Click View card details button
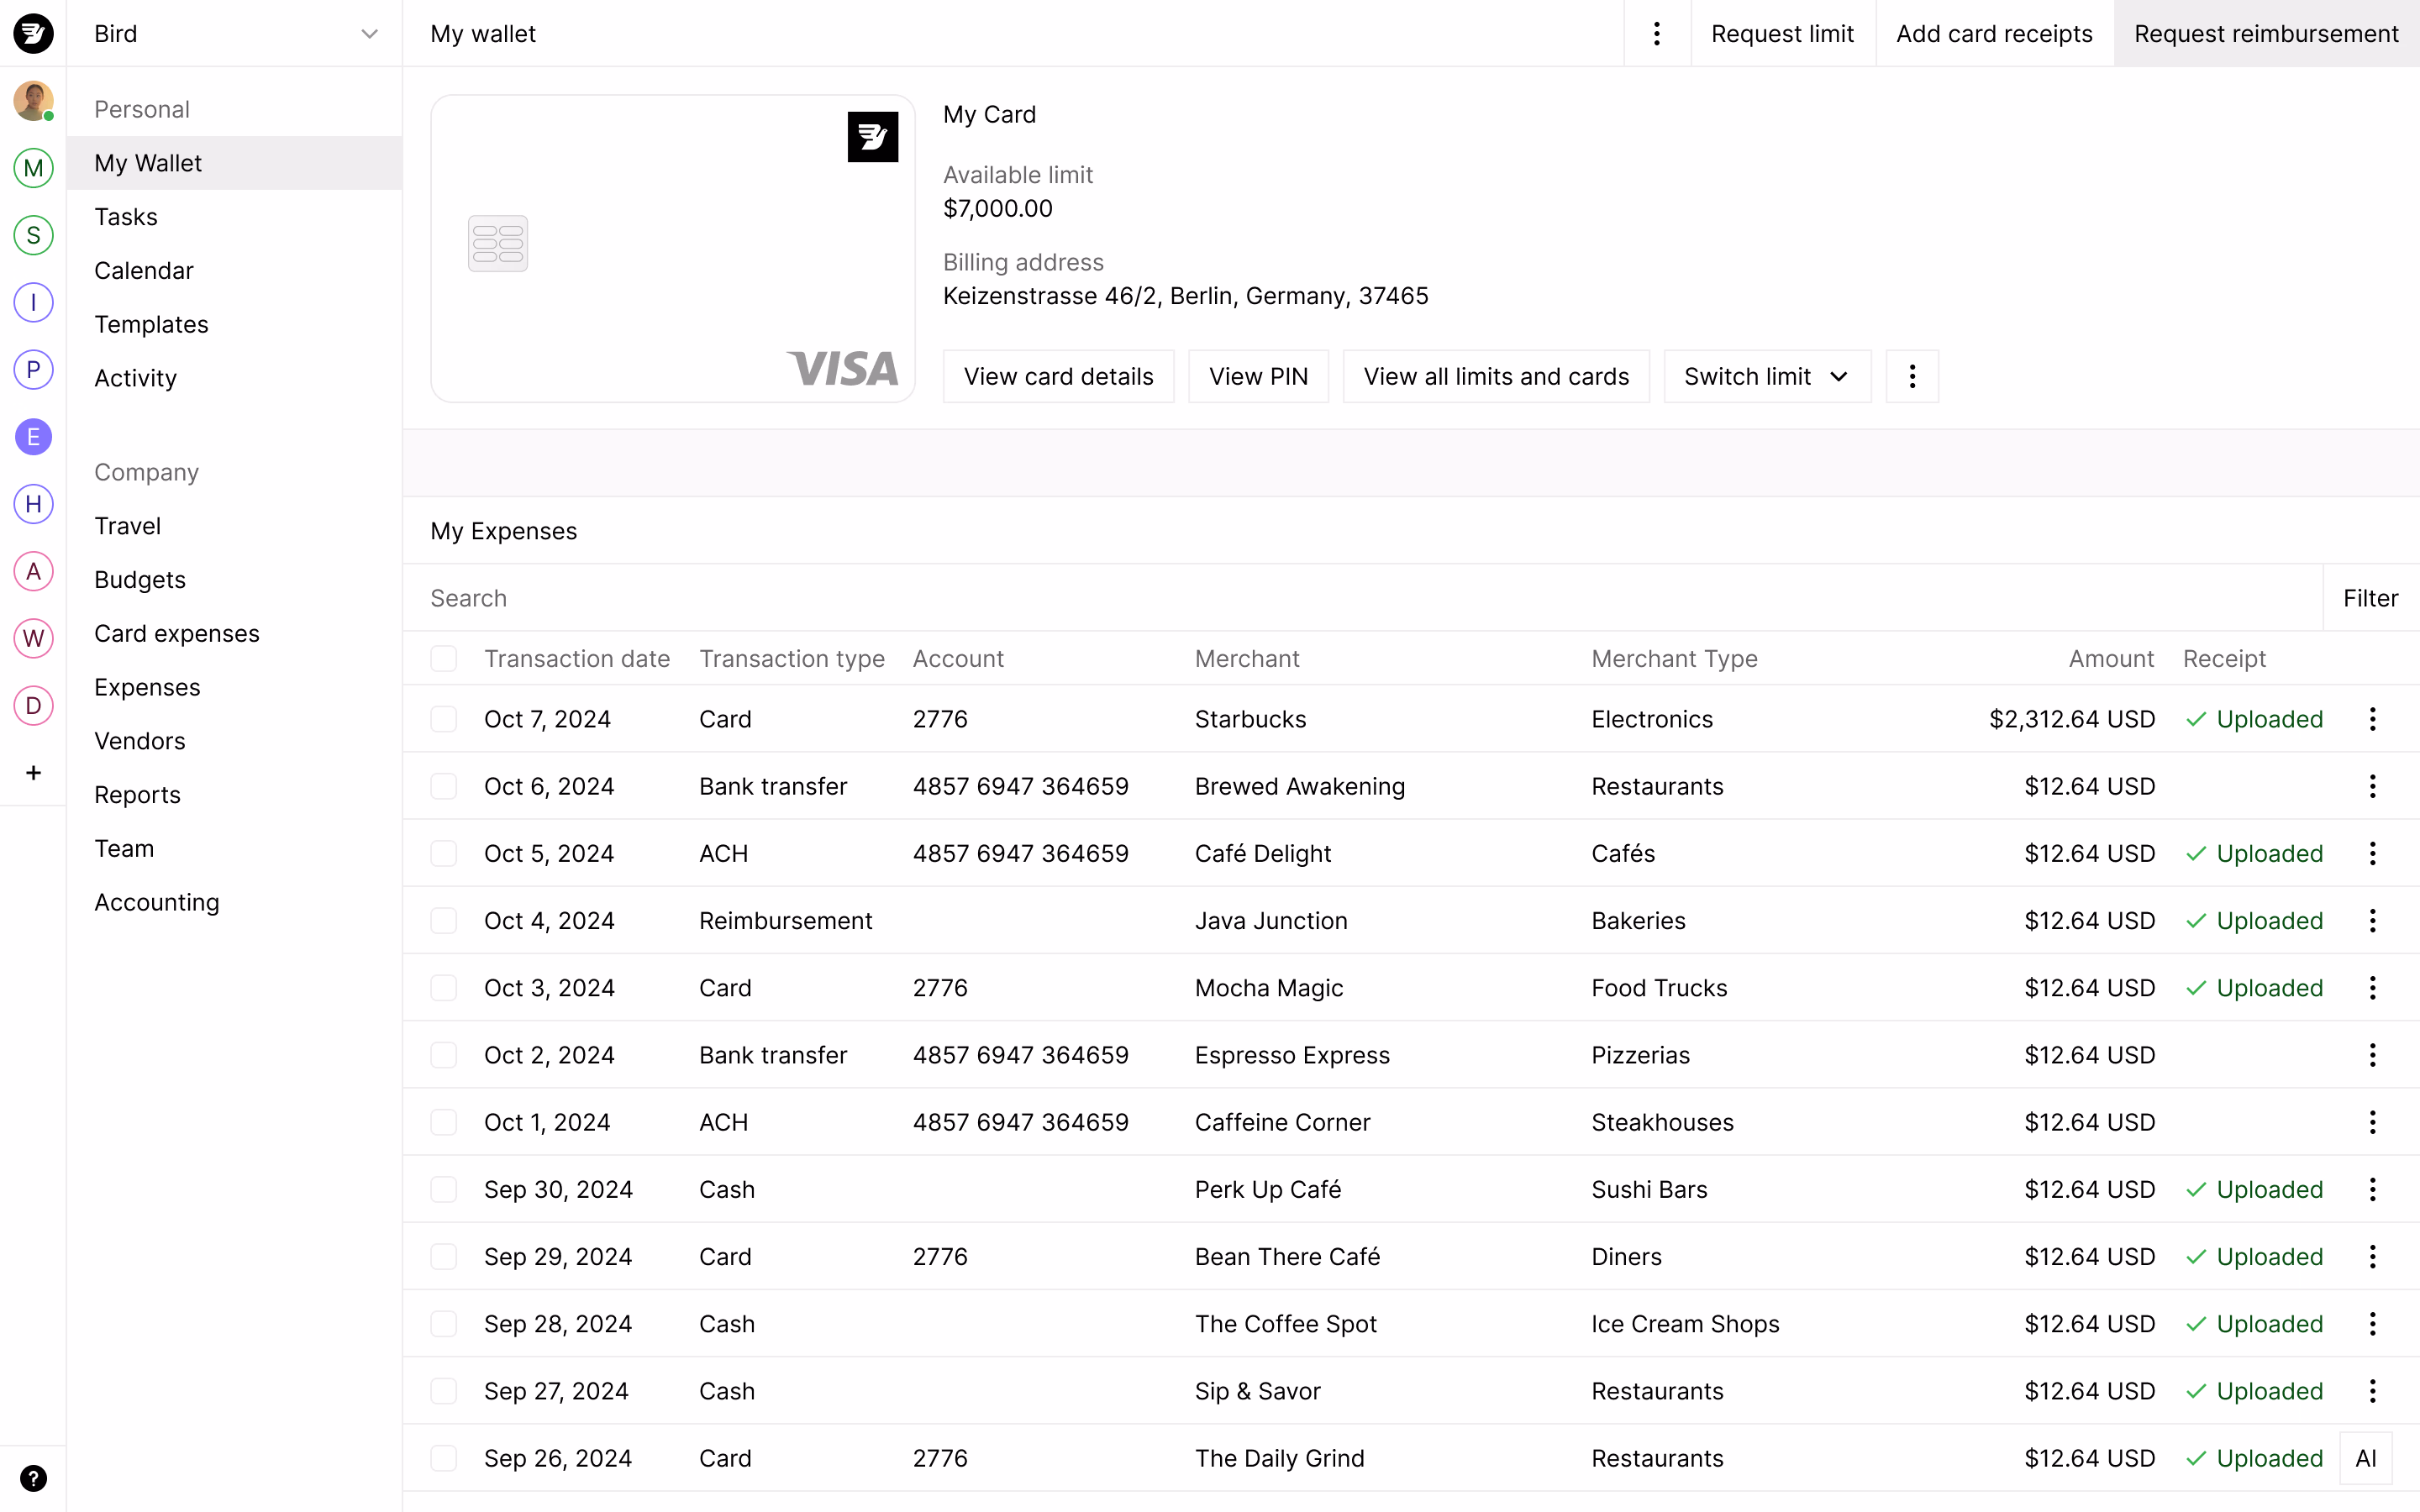 coord(1058,376)
